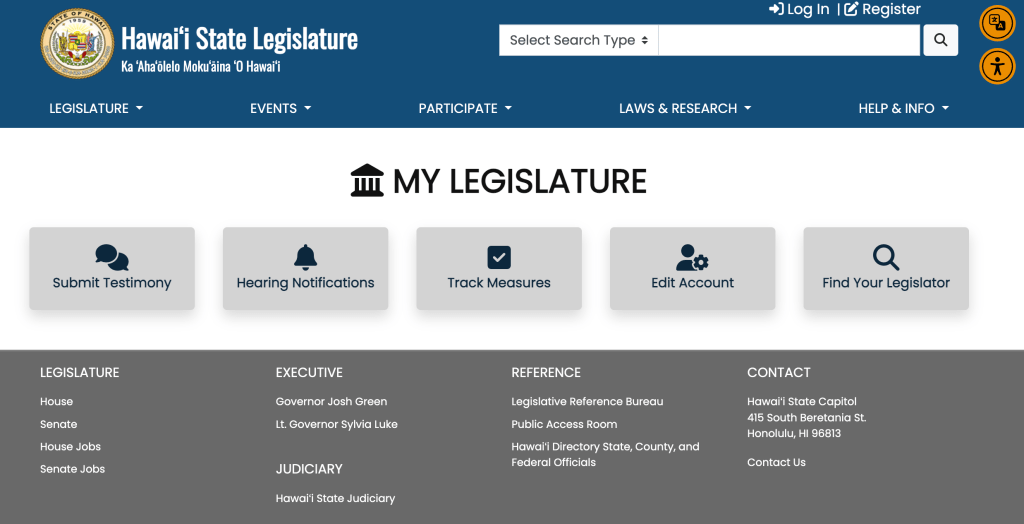Expand the LAWS & RESEARCH nav menu
Image resolution: width=1024 pixels, height=524 pixels.
click(685, 108)
